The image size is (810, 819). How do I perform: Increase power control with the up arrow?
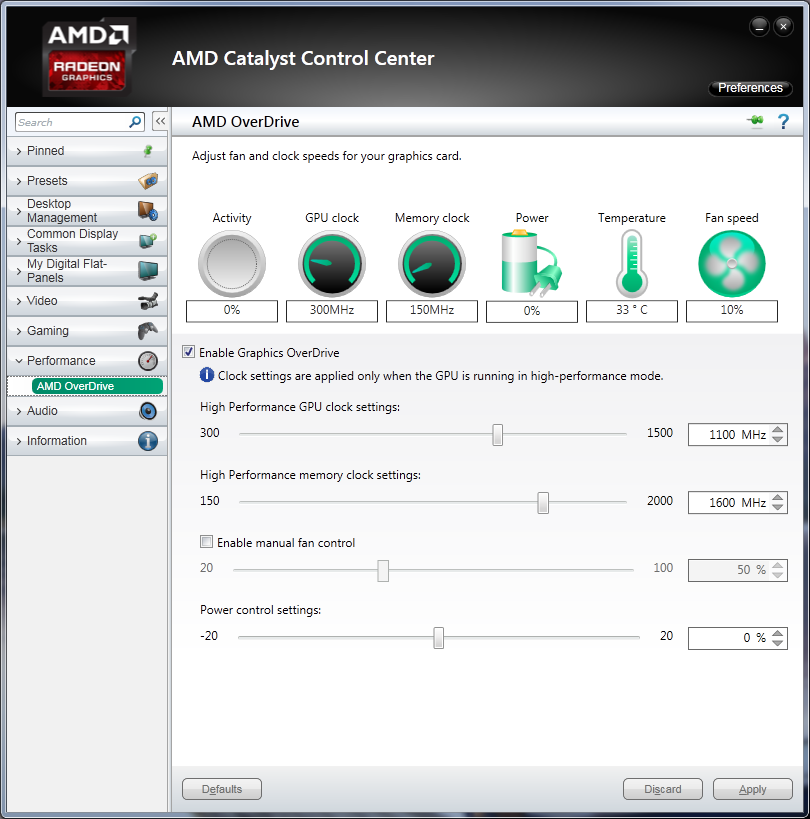pyautogui.click(x=778, y=633)
